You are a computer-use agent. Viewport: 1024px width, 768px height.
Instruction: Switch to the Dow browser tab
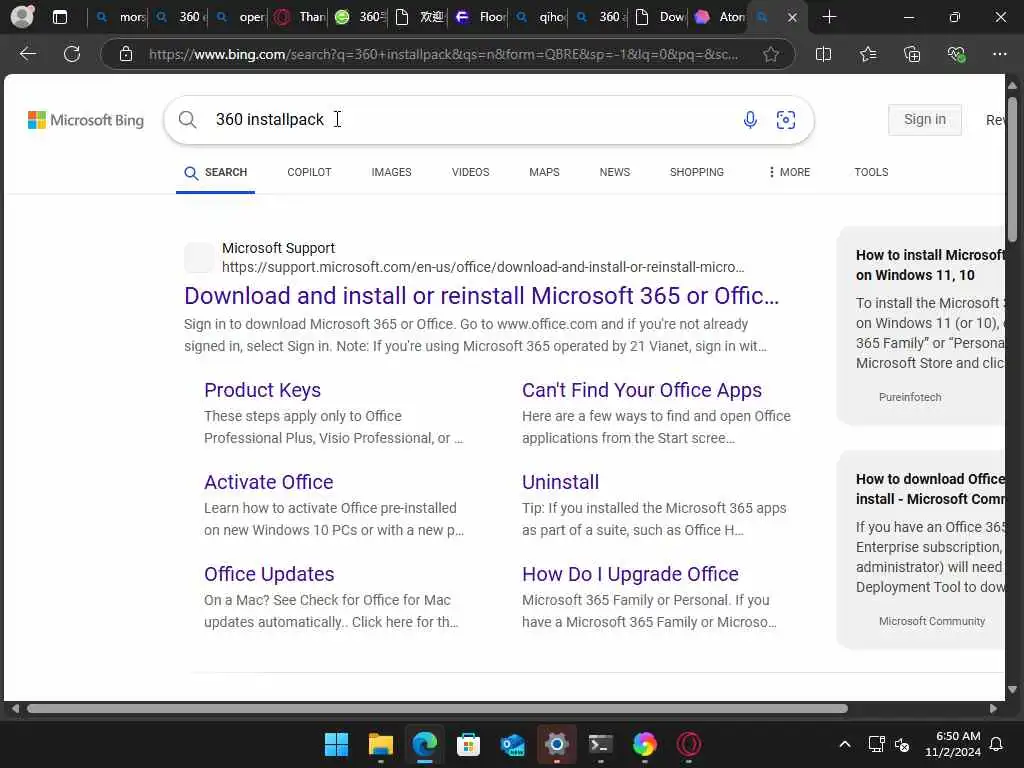pos(660,17)
